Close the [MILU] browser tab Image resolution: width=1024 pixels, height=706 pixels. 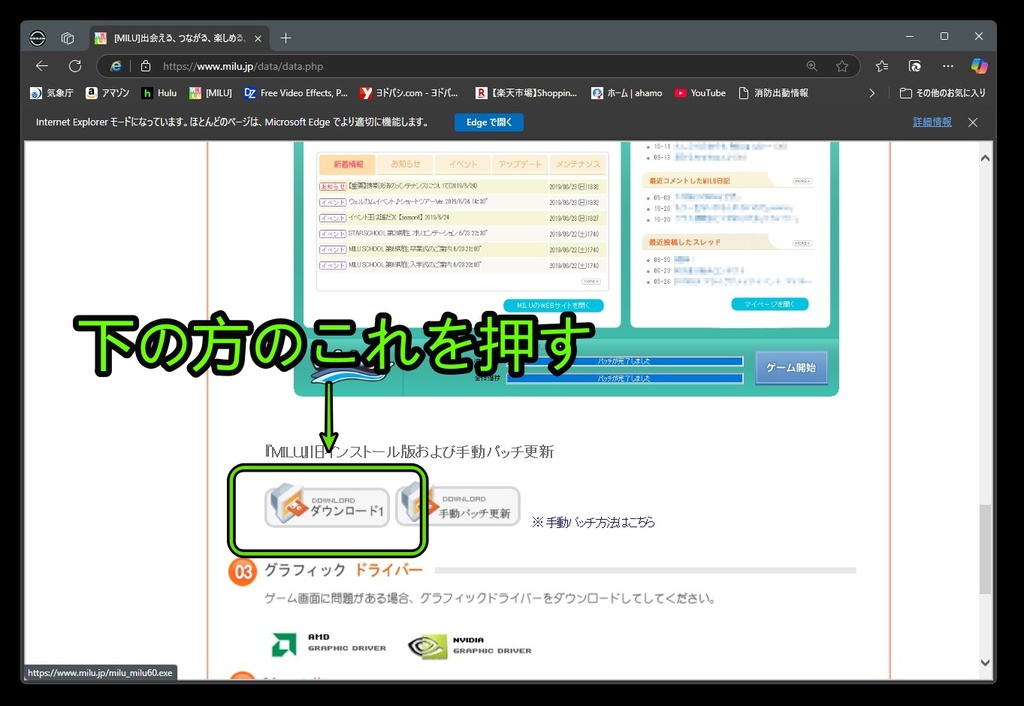click(258, 39)
